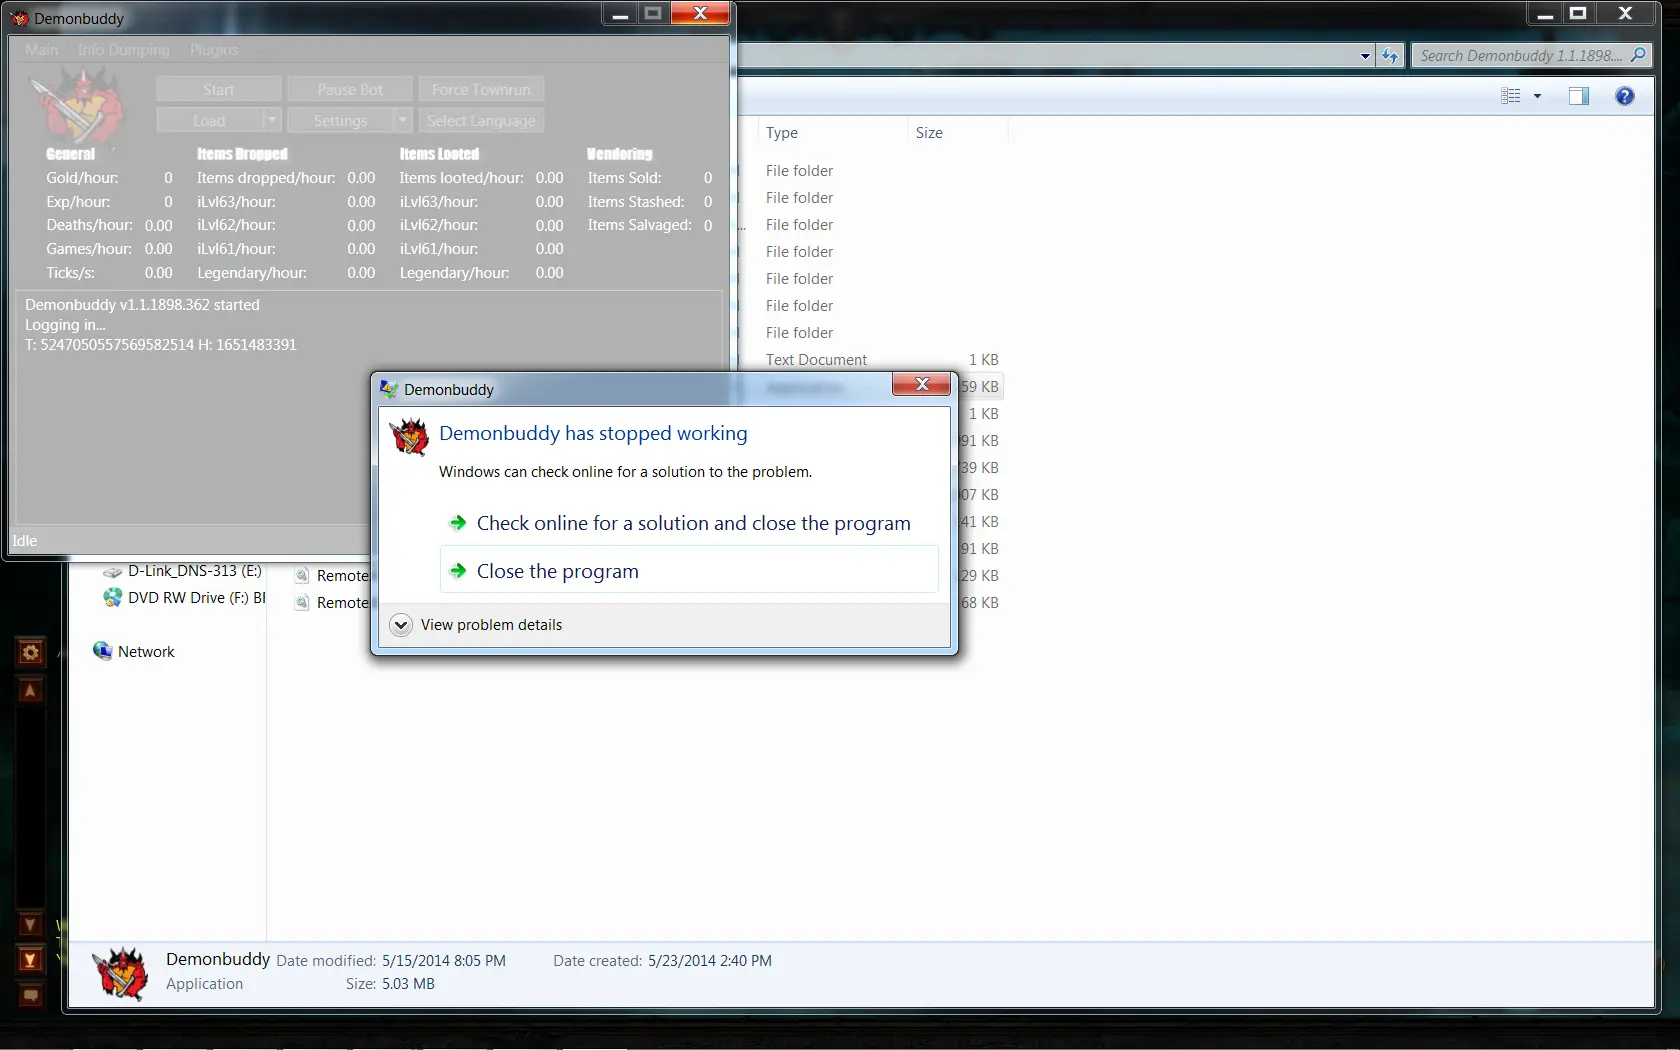Expand View problem details
This screenshot has width=1680, height=1050.
pos(476,625)
